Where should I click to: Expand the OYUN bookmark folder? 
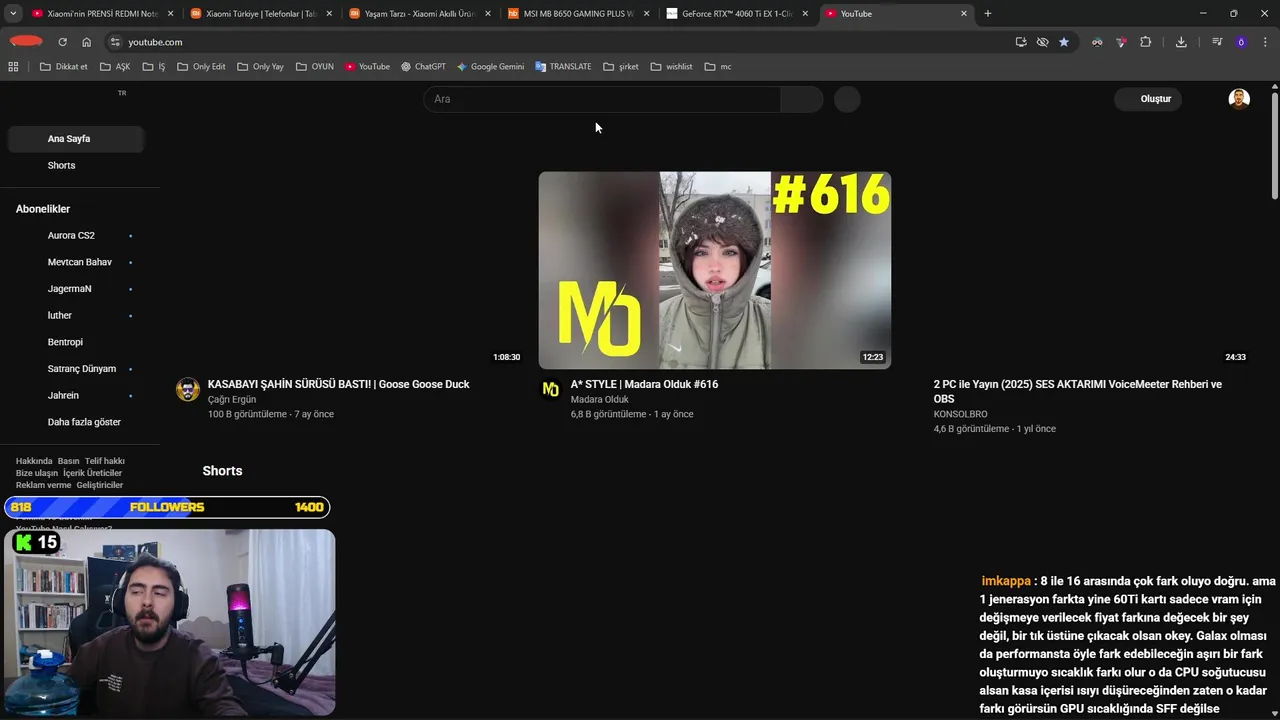315,67
